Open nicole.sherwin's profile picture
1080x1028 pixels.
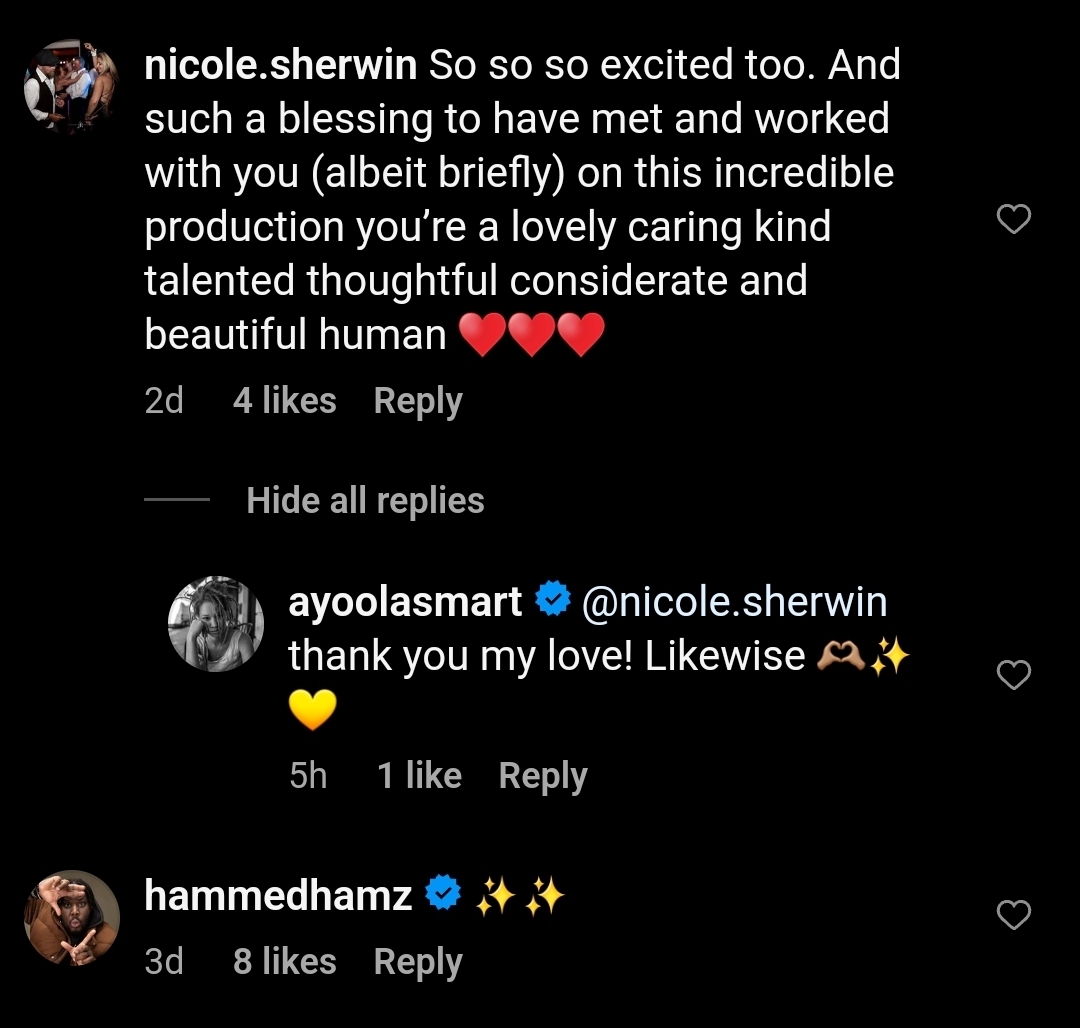point(71,87)
